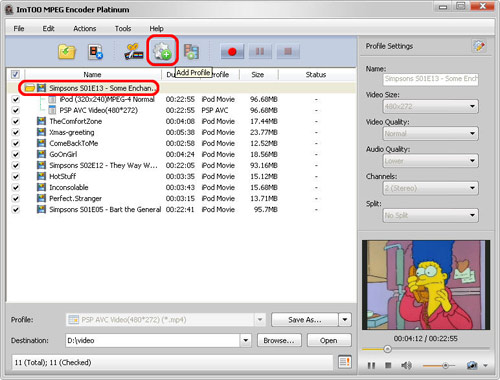The height and width of the screenshot is (380, 500).
Task: Open the Edit menu
Action: coord(48,28)
